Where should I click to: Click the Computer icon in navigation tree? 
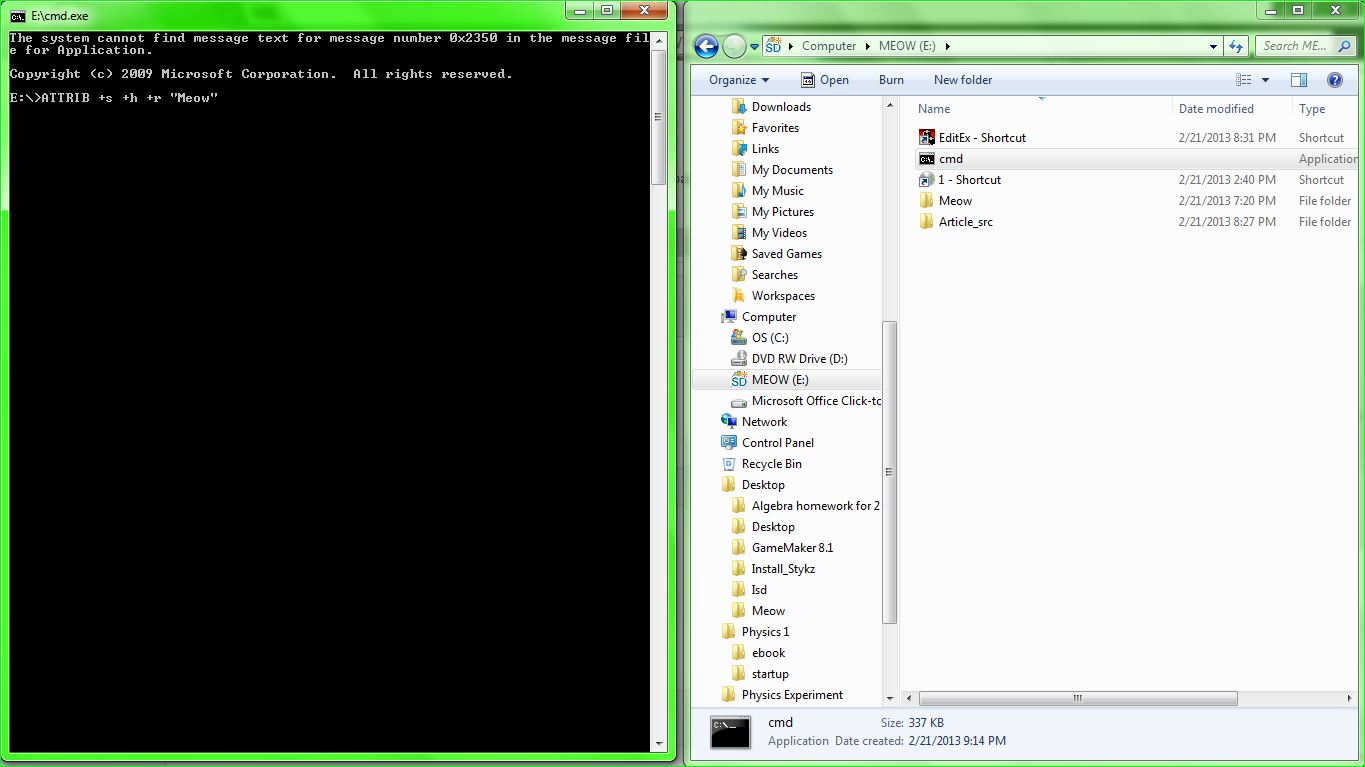pyautogui.click(x=729, y=317)
